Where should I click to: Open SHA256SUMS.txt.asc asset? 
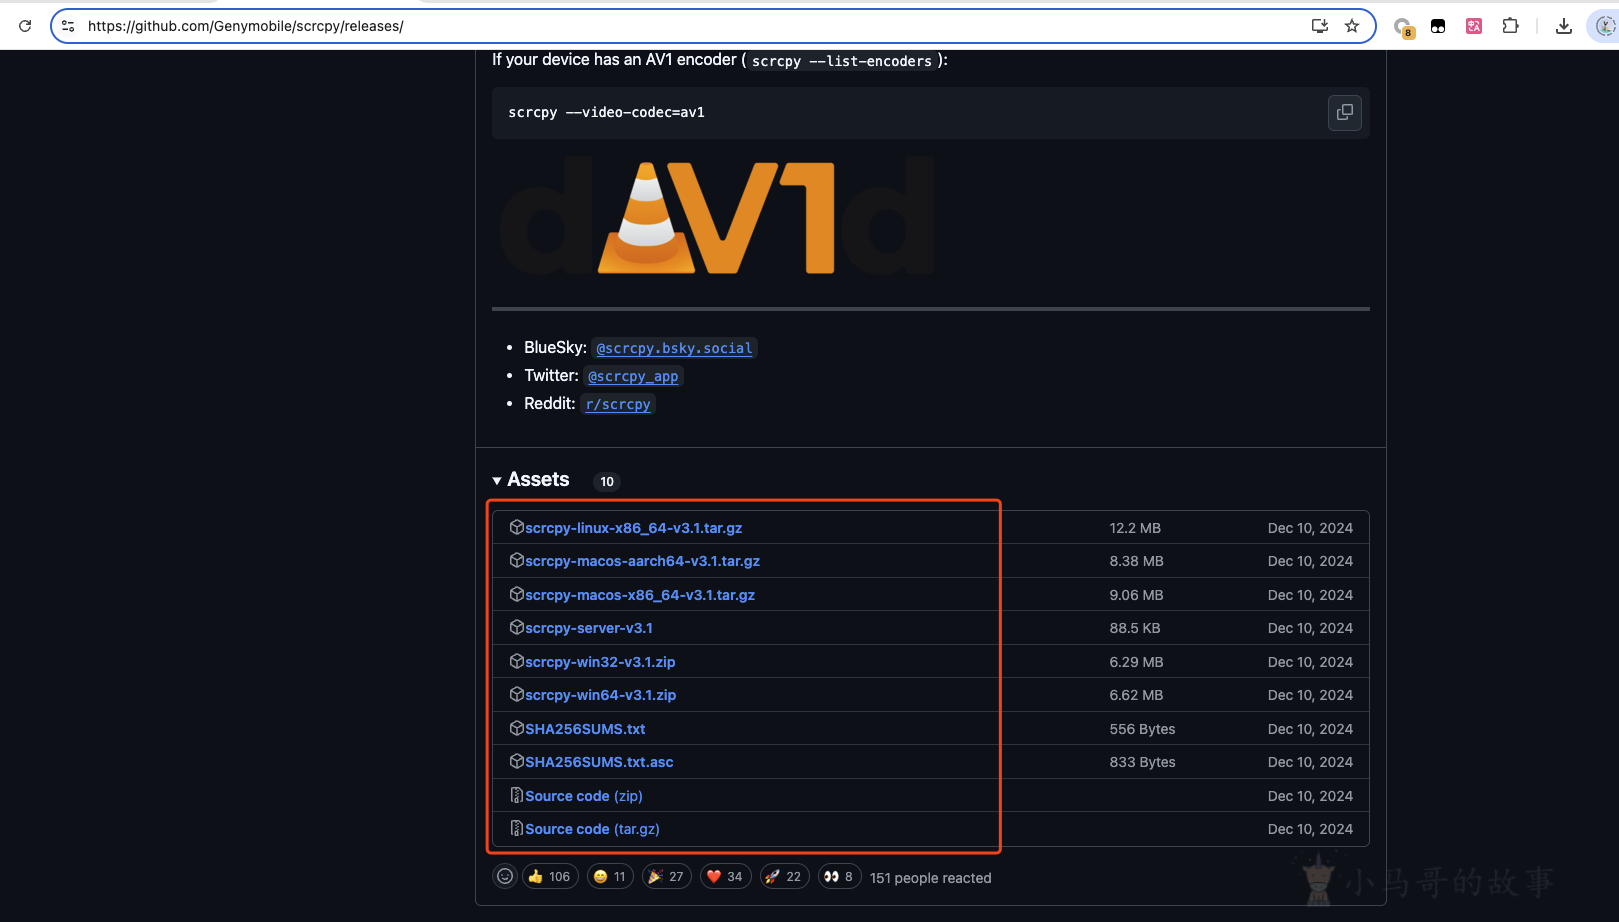point(599,762)
